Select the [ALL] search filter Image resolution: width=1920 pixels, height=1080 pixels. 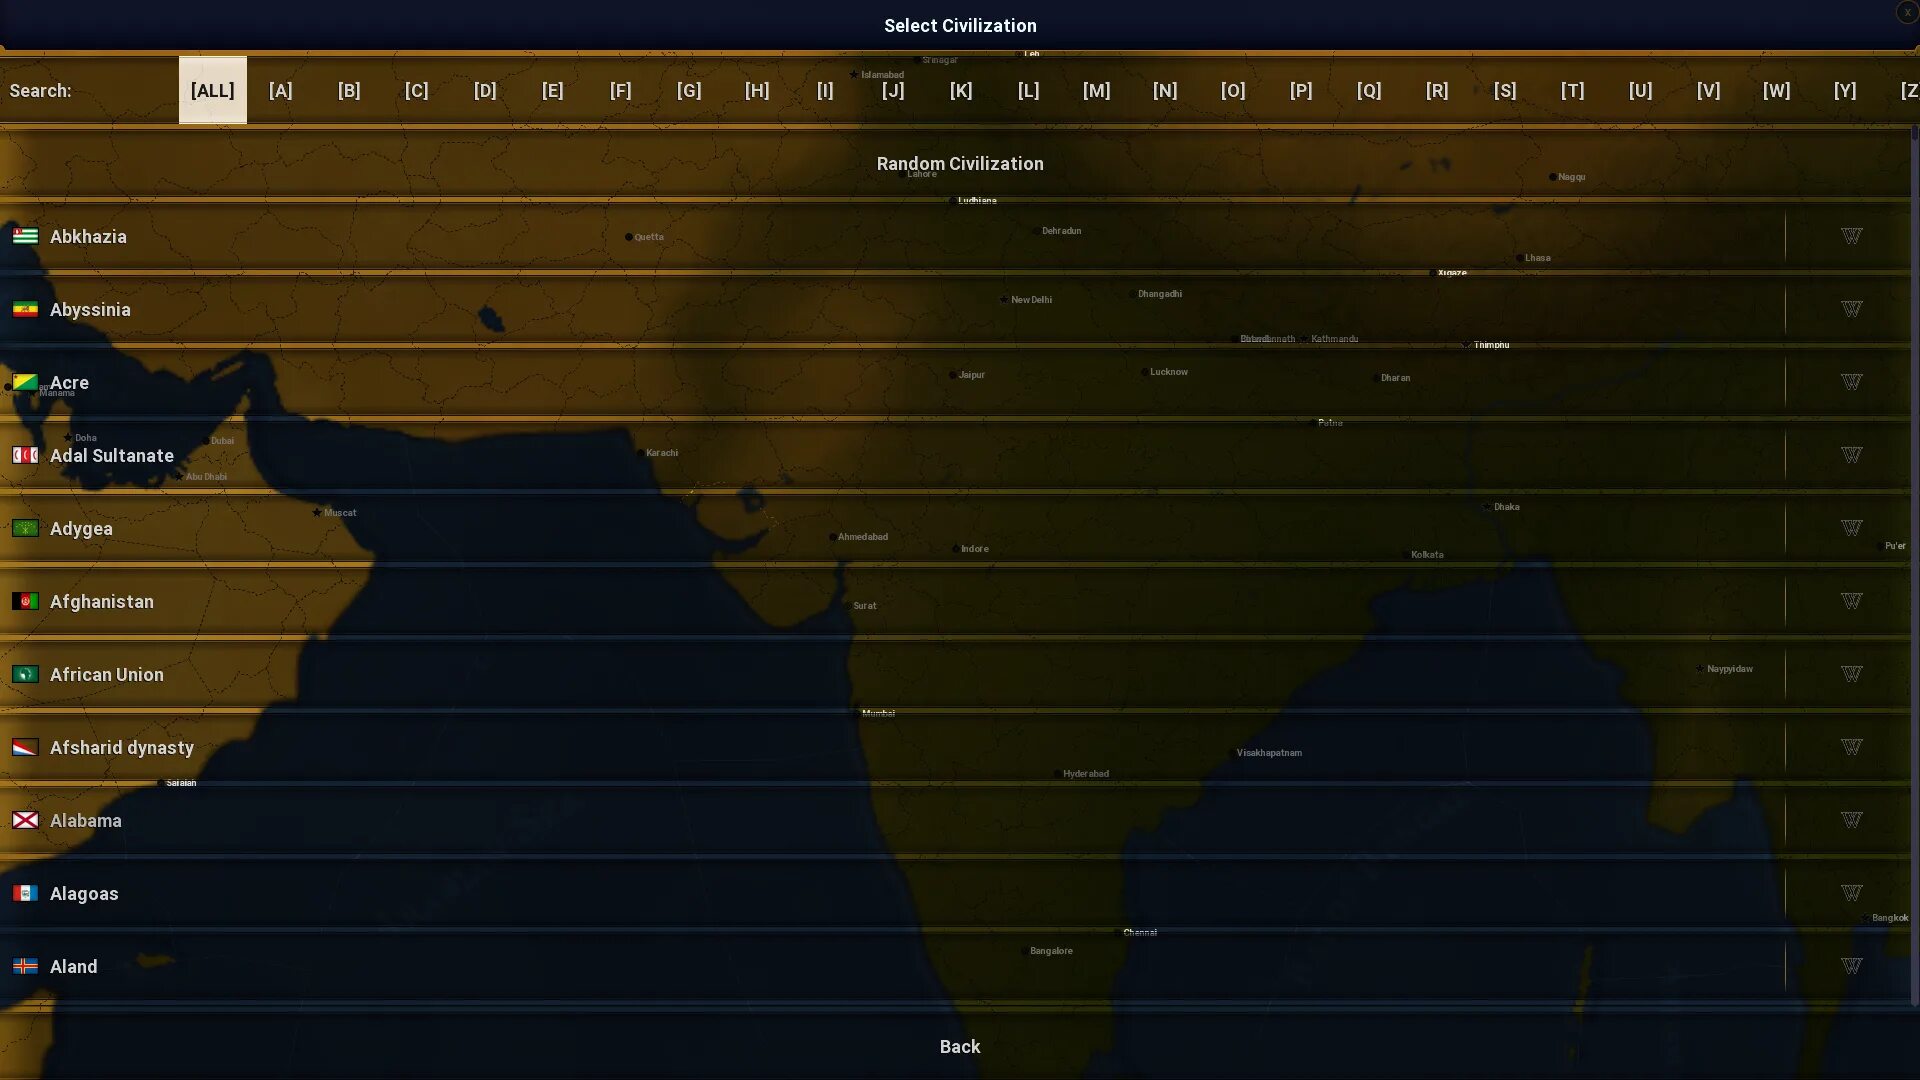pos(212,90)
